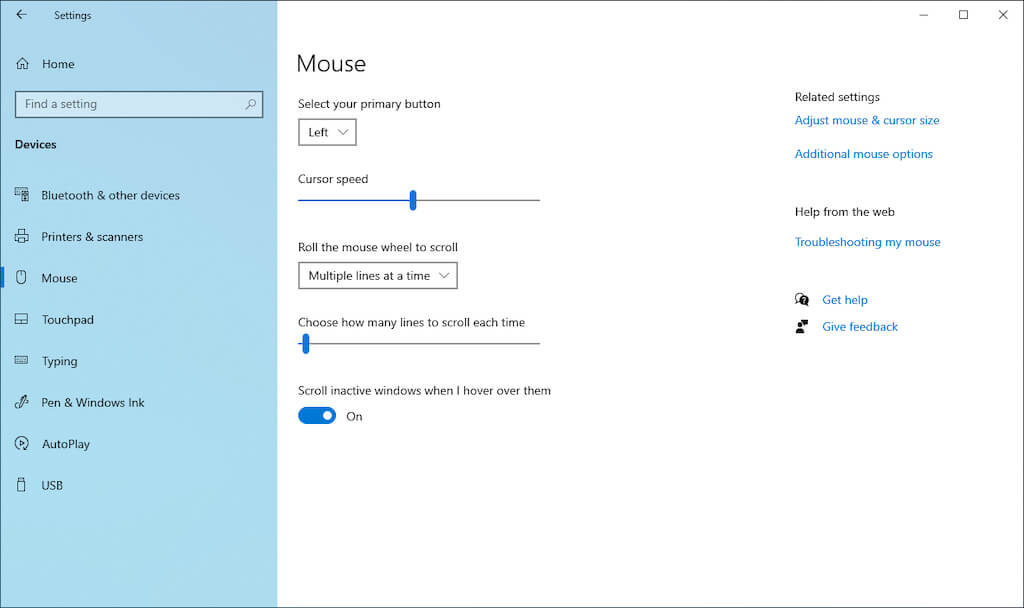
Task: Click the Devices section label
Action: click(x=35, y=144)
